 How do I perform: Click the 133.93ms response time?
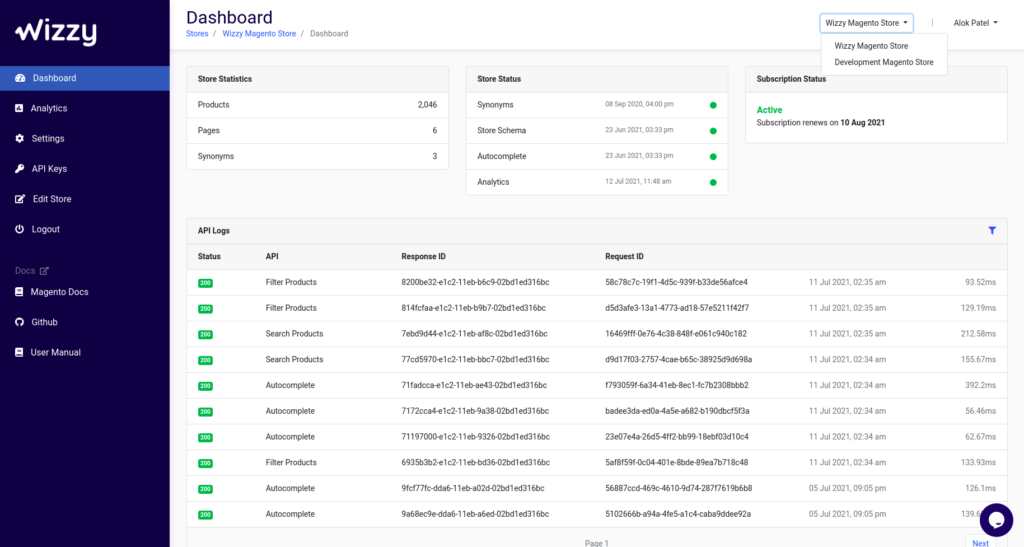click(978, 462)
